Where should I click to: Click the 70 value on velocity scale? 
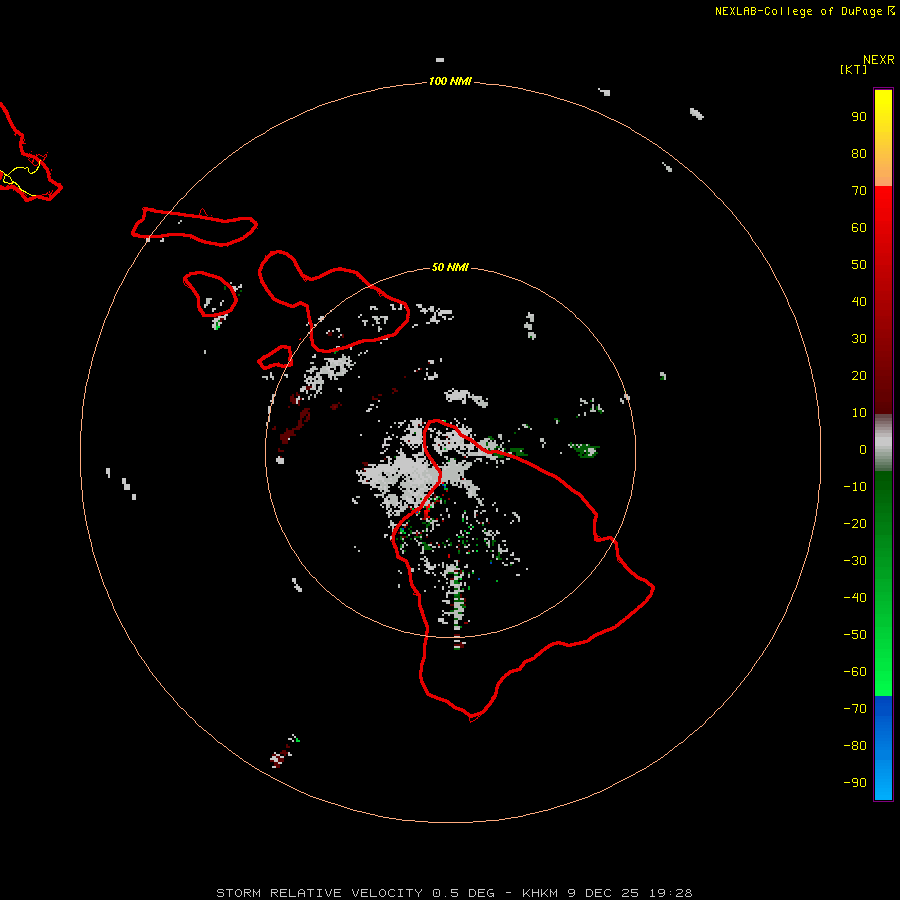[859, 191]
